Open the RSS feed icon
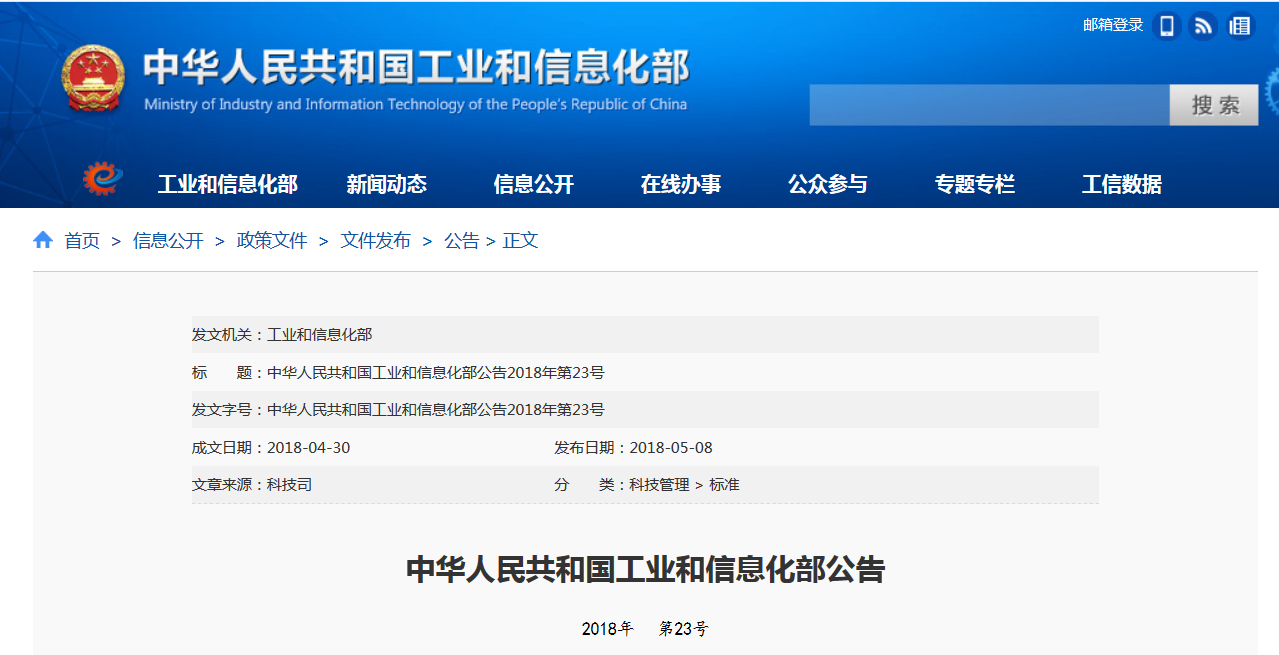The height and width of the screenshot is (655, 1279). [1203, 26]
